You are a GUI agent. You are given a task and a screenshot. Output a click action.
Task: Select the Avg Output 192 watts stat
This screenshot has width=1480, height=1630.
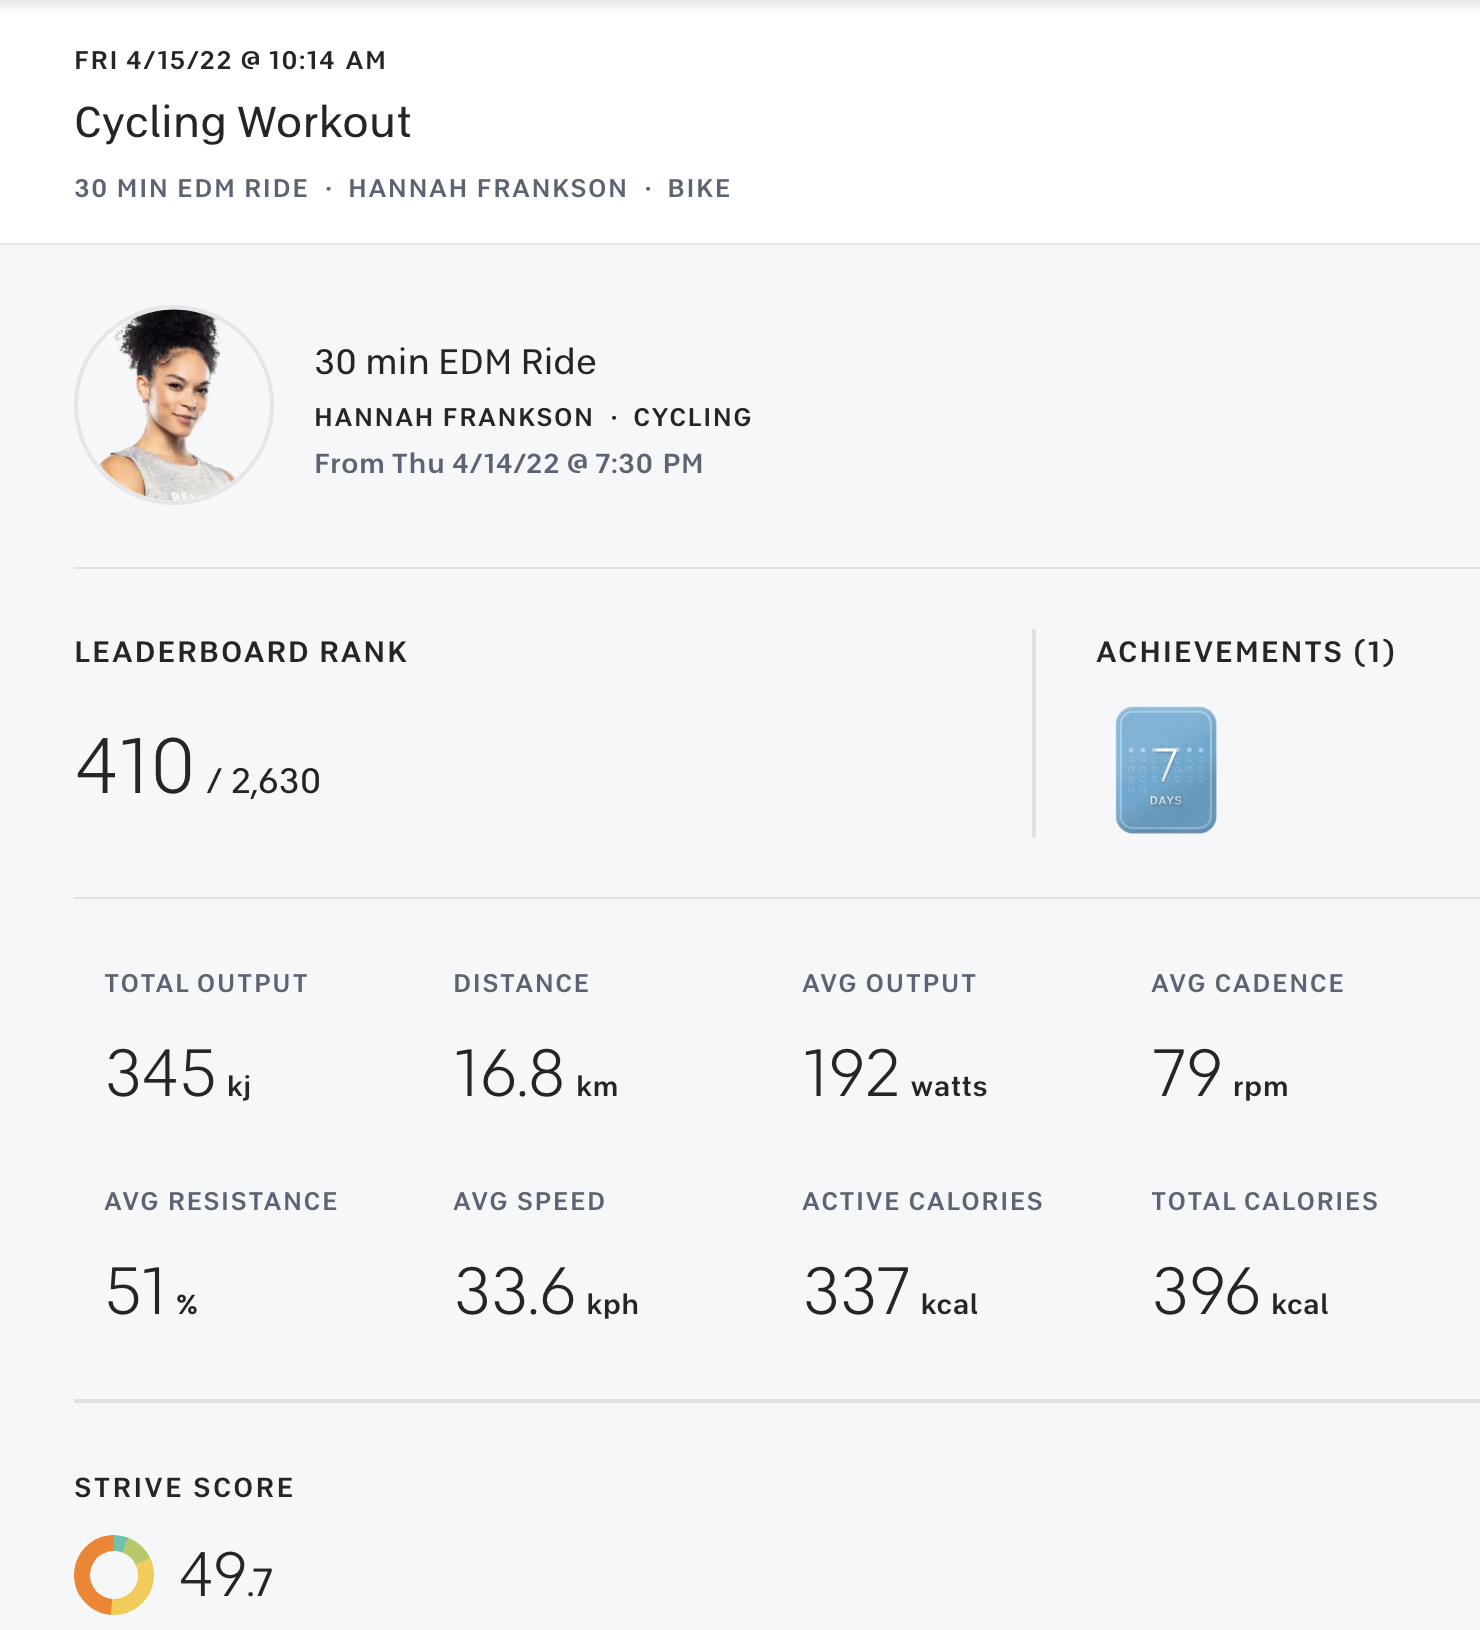(x=894, y=1075)
